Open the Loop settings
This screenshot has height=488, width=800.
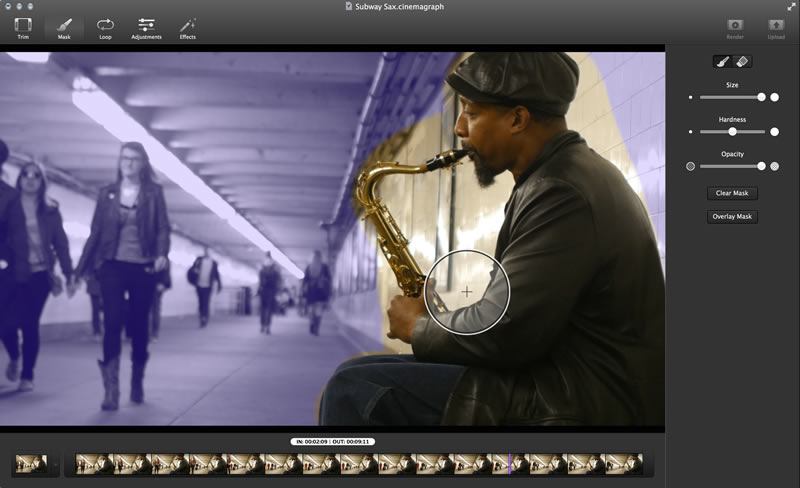pos(105,27)
